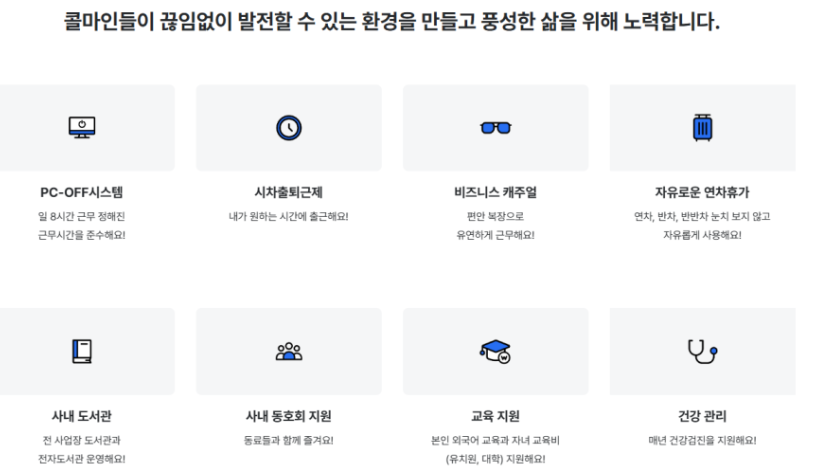This screenshot has height=471, width=828.
Task: Click the stethoscope icon for 건강 관리
Action: [x=702, y=351]
